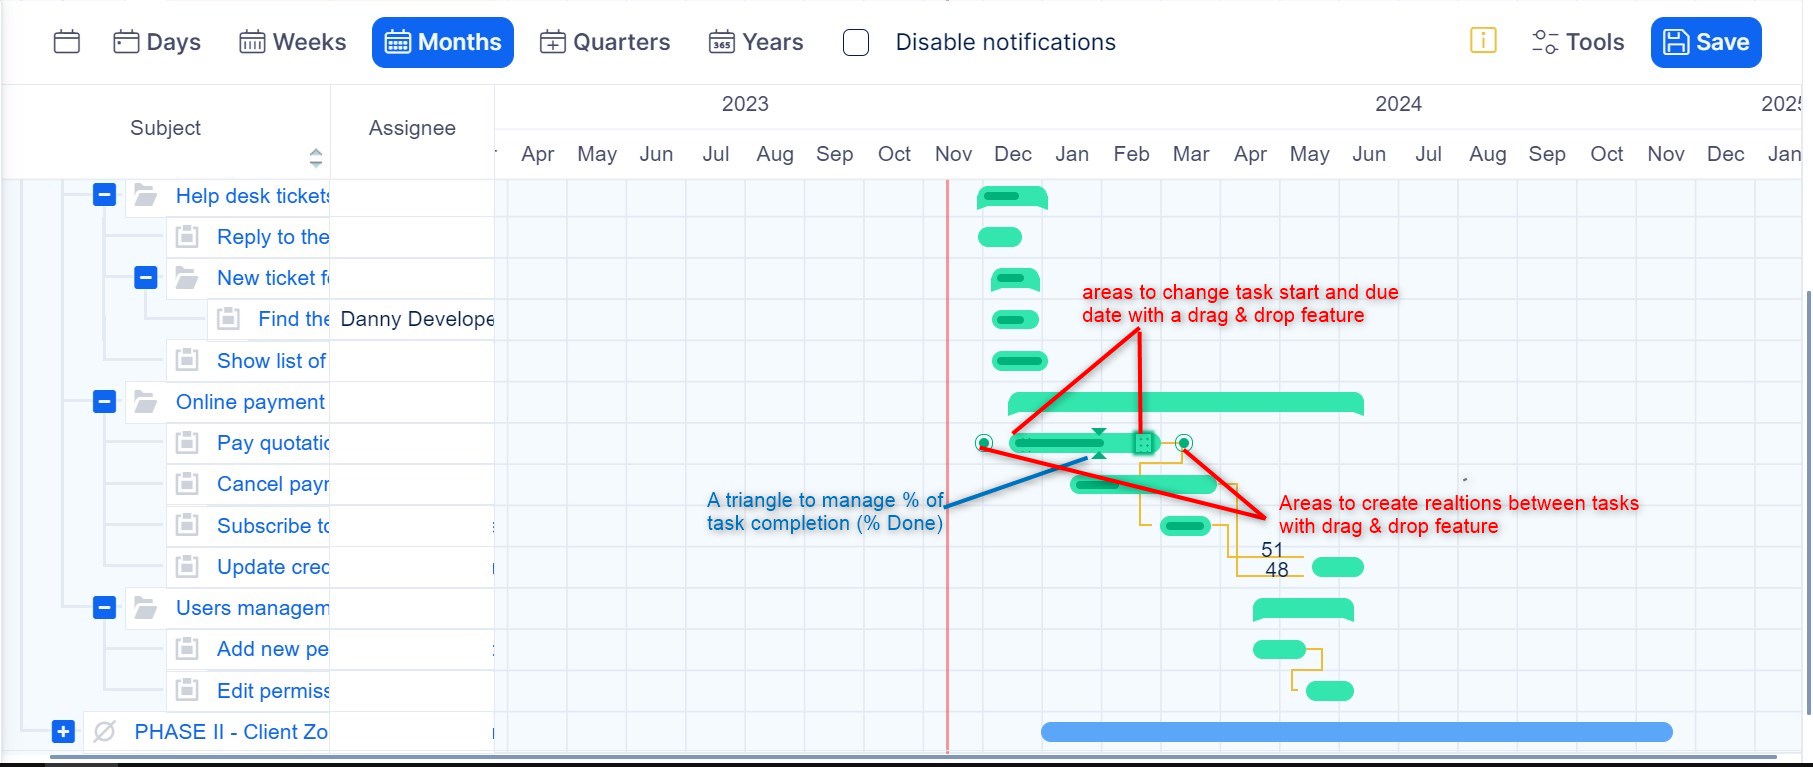The width and height of the screenshot is (1813, 767).
Task: Expand the PHASE II - Client Zone row
Action: point(63,732)
